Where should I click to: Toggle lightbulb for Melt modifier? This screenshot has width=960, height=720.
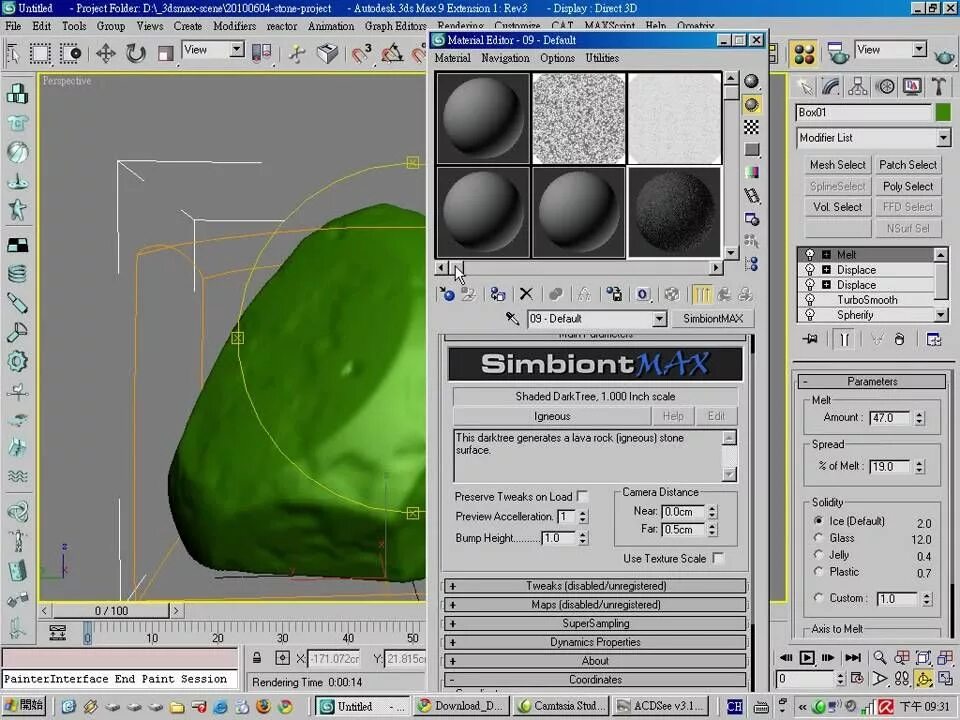point(810,254)
